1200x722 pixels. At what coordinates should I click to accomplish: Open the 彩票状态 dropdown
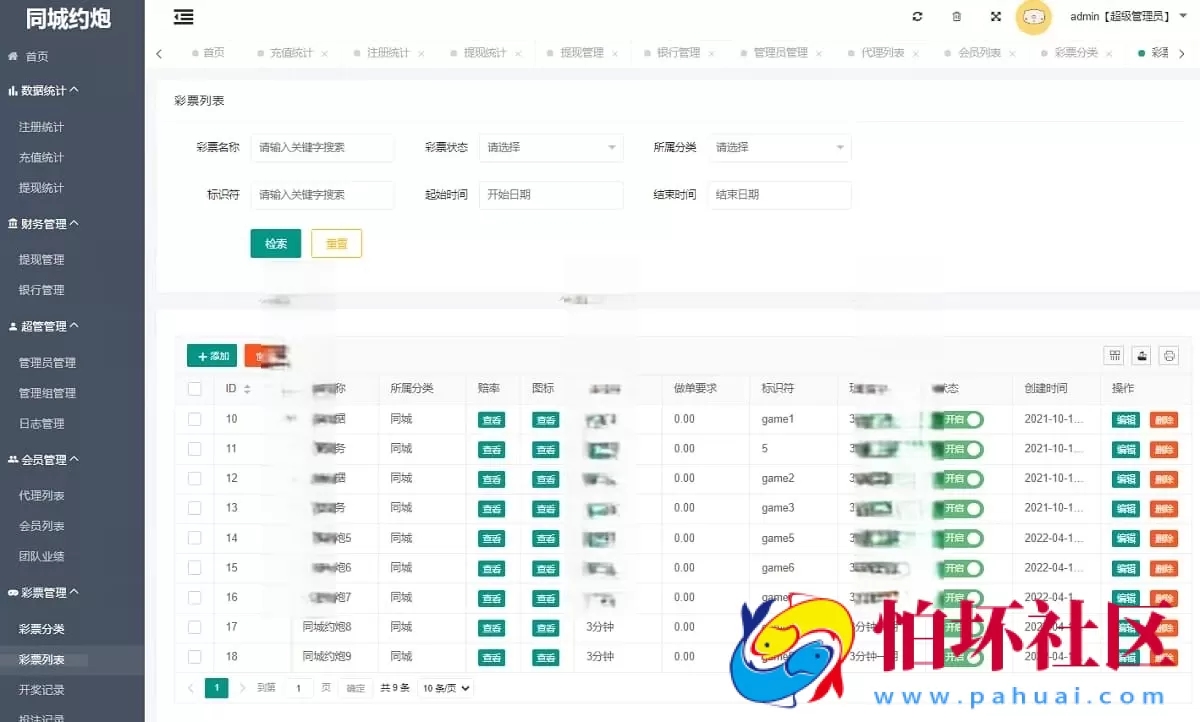[x=551, y=147]
